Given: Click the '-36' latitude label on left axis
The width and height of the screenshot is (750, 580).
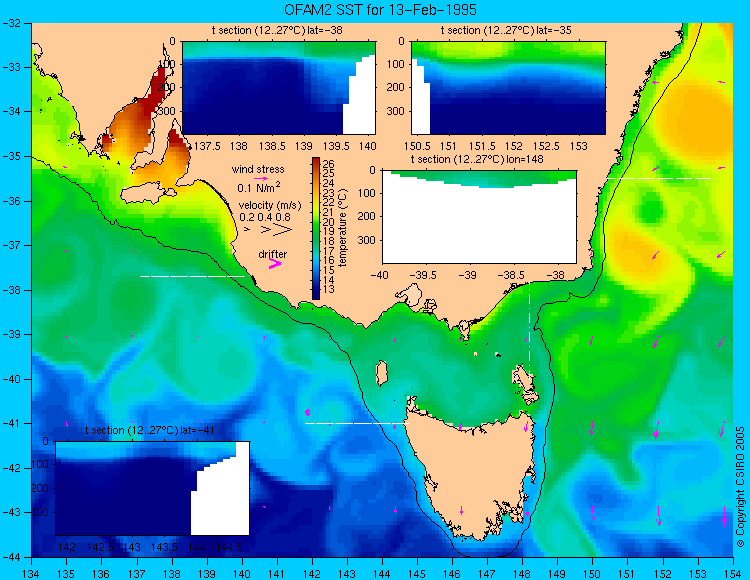Looking at the screenshot, I should 10,201.
